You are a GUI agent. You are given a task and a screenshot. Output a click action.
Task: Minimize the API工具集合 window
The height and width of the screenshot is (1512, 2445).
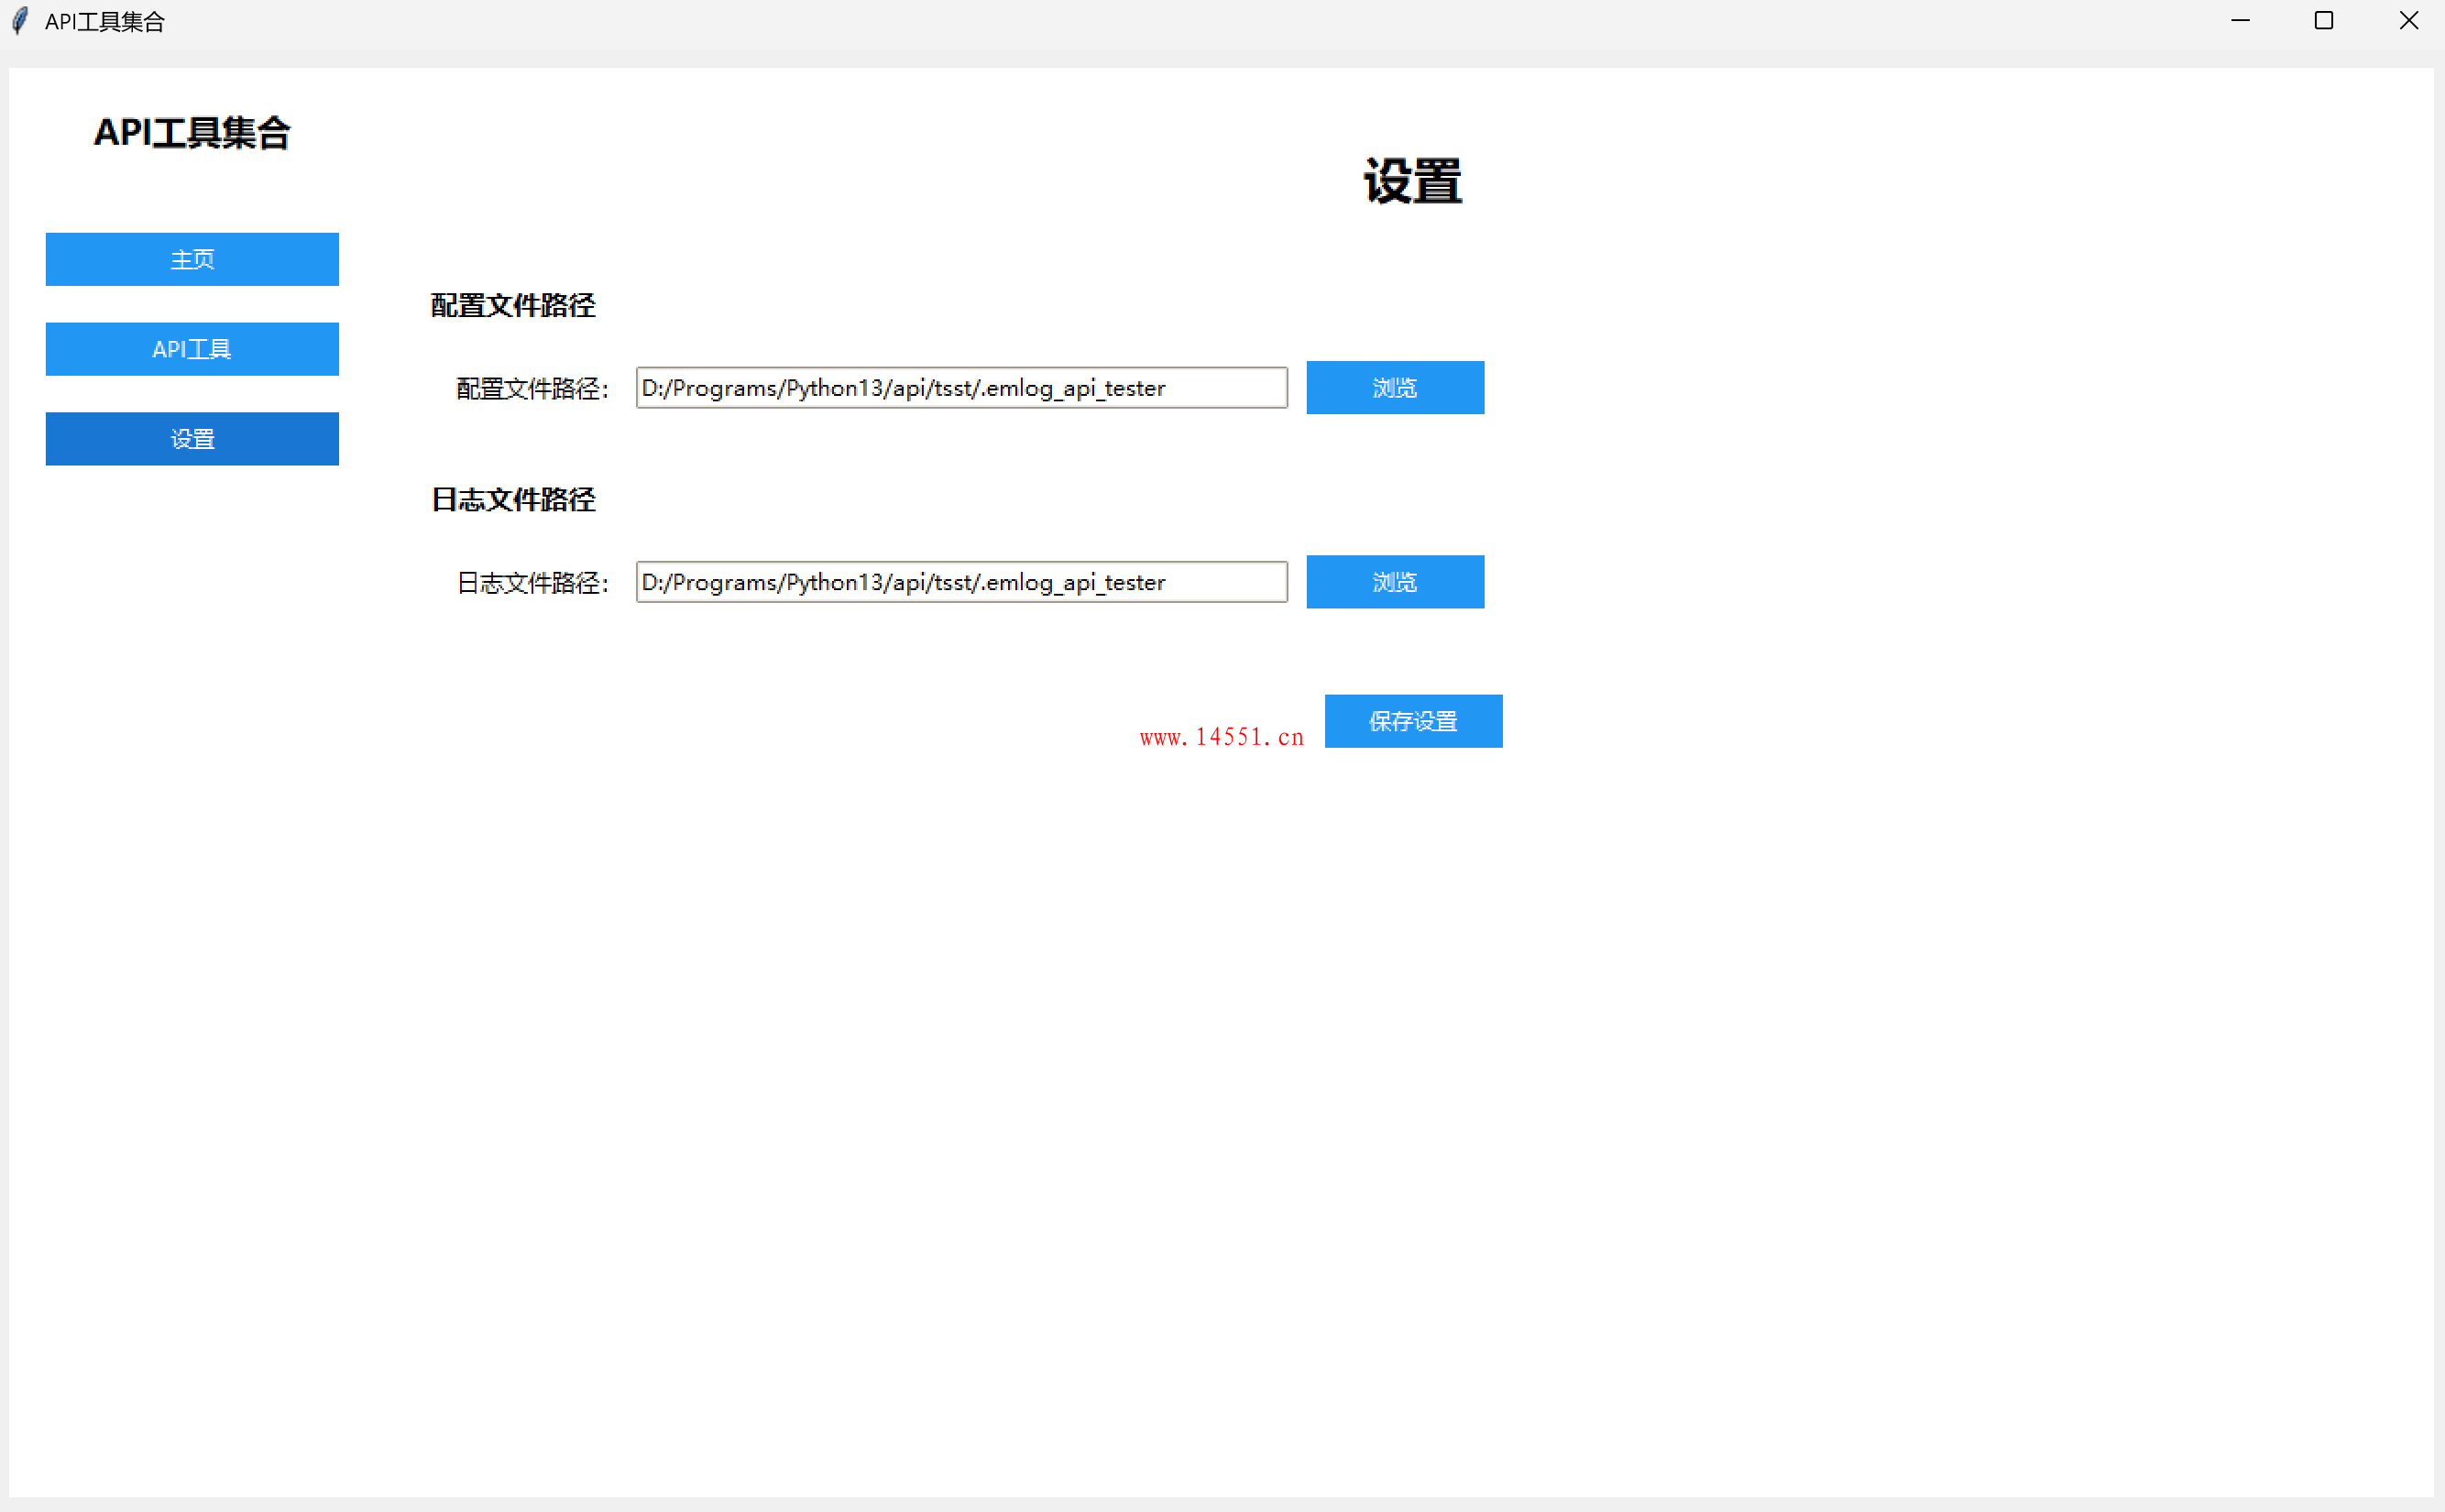click(2240, 21)
